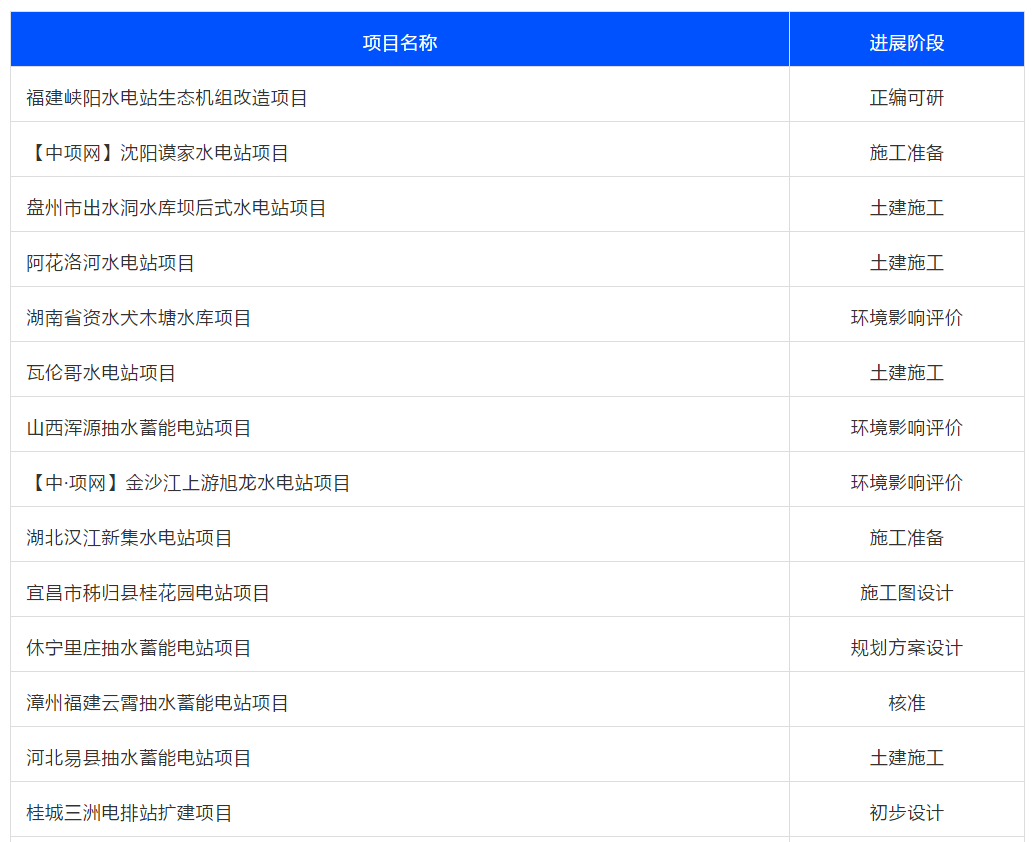This screenshot has width=1035, height=842.
Task: Open 金沙江上游旭龙水电站项目 entry
Action: point(188,483)
